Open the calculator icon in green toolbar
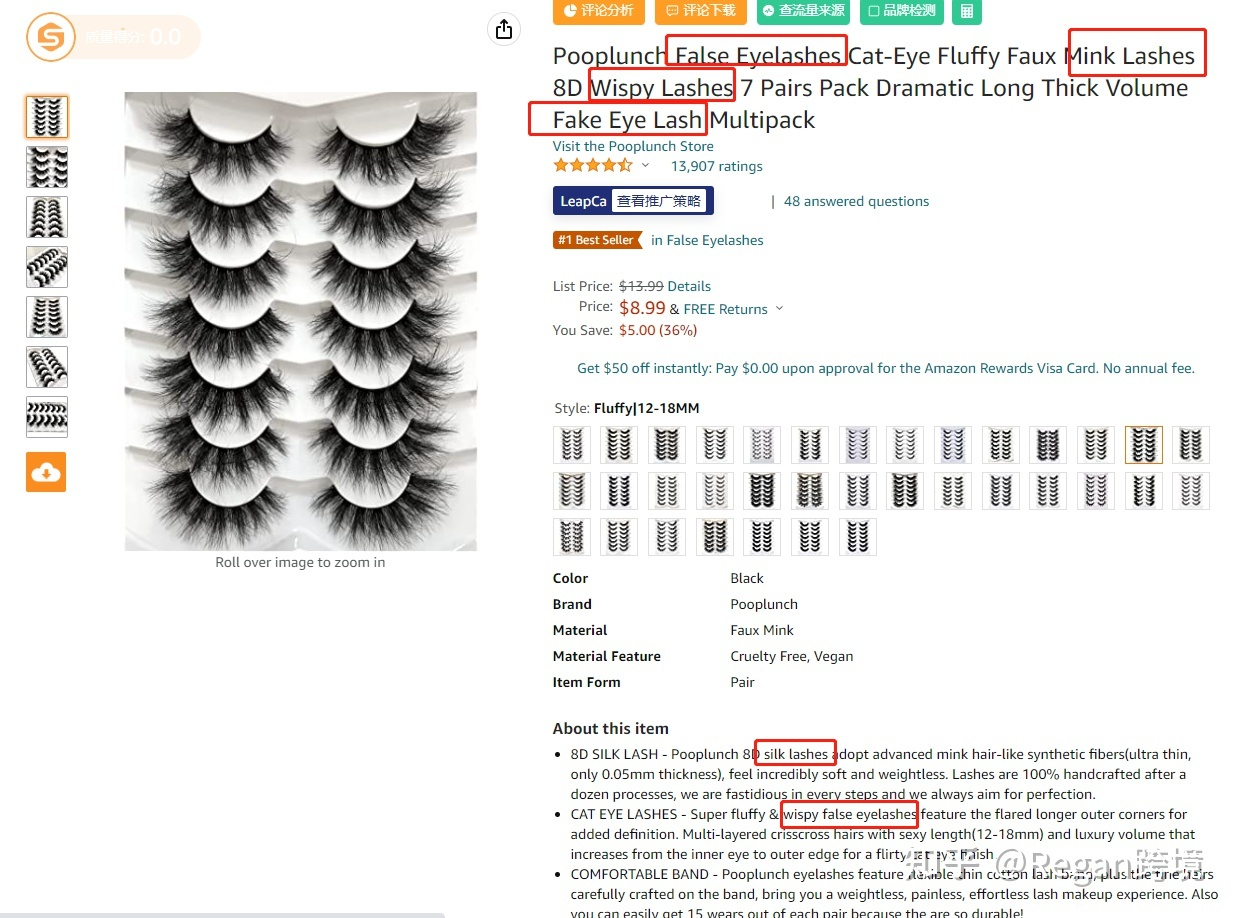Viewport: 1236px width, 918px height. point(966,11)
